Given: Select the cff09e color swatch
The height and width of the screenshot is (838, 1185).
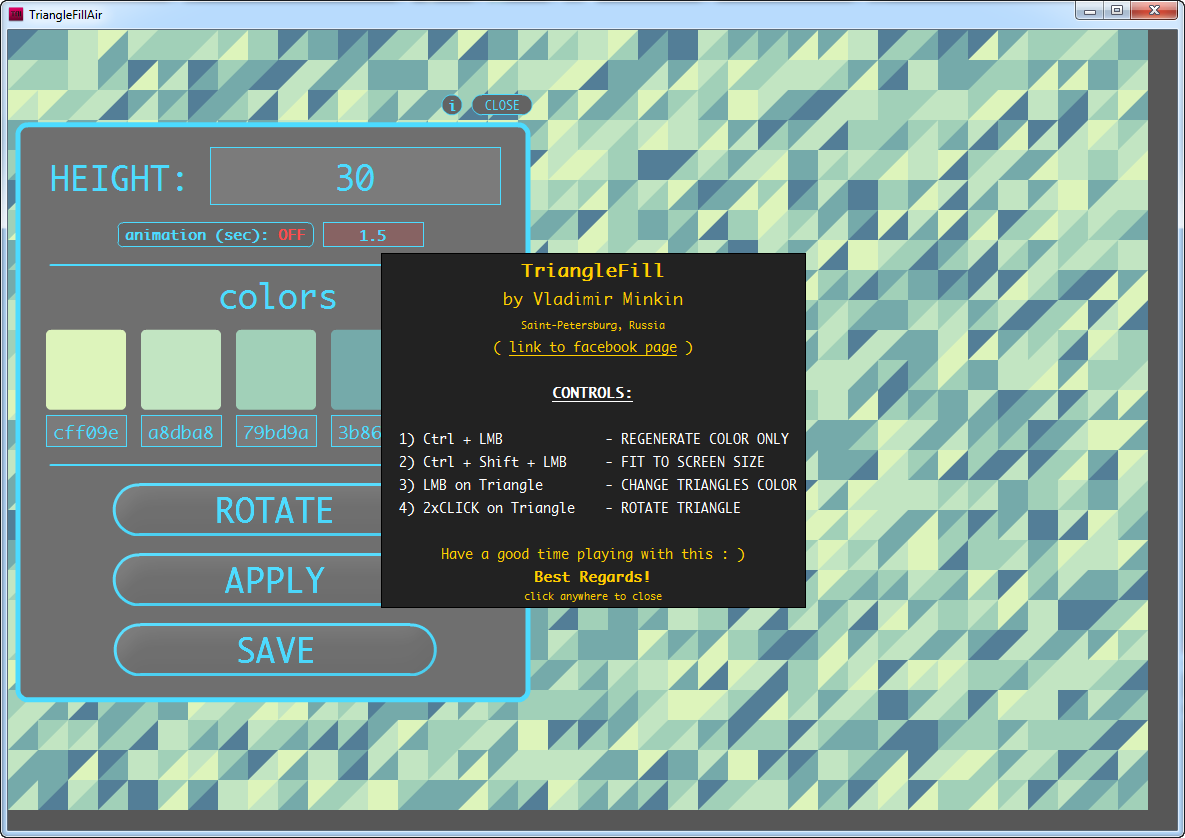Looking at the screenshot, I should [x=86, y=370].
